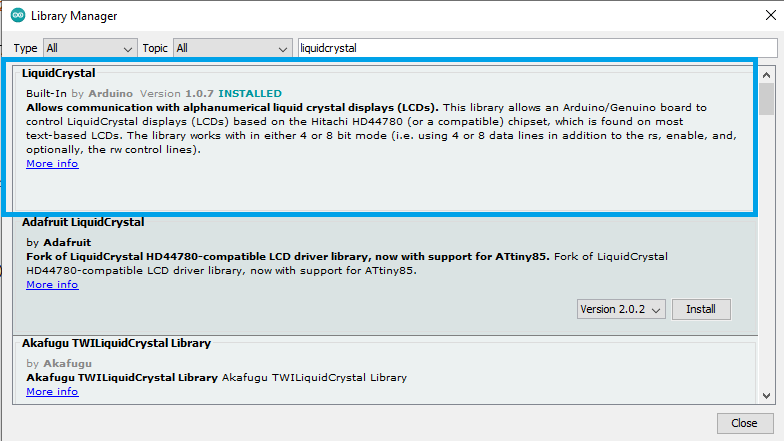Image resolution: width=784 pixels, height=441 pixels.
Task: Open More info for Adafruit LiquidCrystal
Action: [x=52, y=285]
